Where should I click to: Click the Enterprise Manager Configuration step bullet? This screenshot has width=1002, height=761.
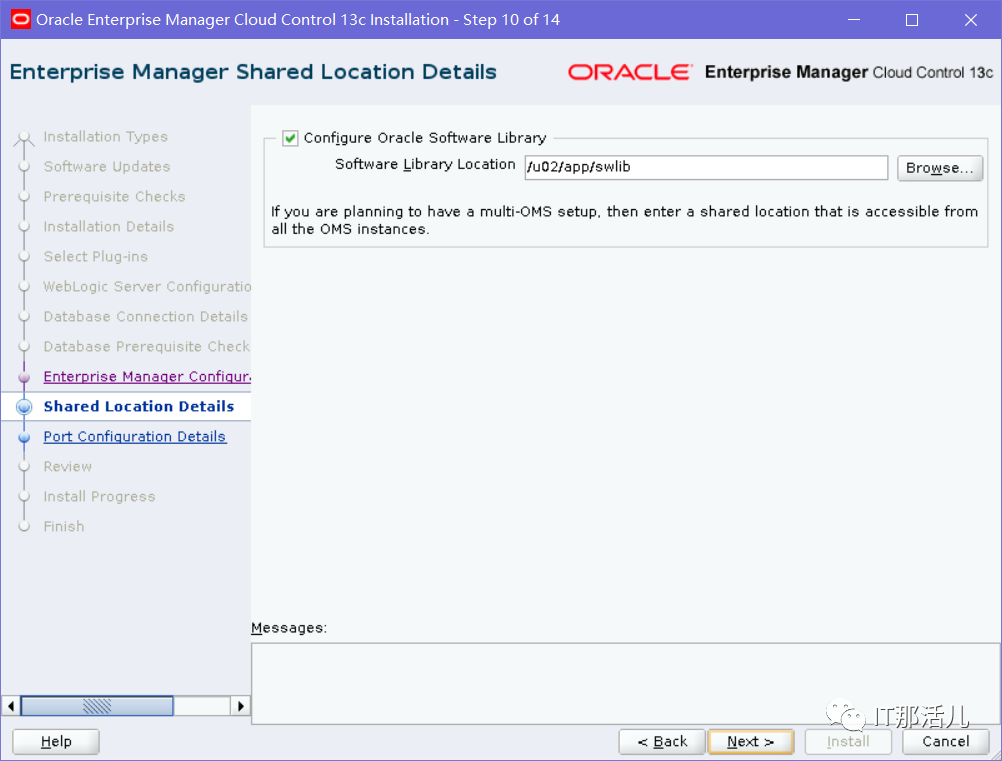24,378
